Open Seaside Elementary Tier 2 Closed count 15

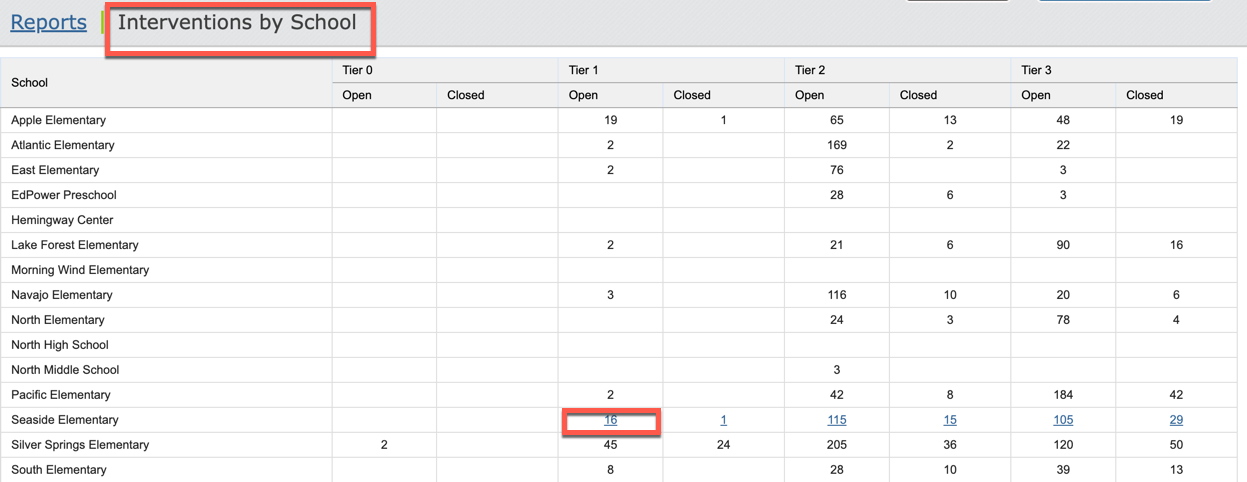[x=950, y=420]
